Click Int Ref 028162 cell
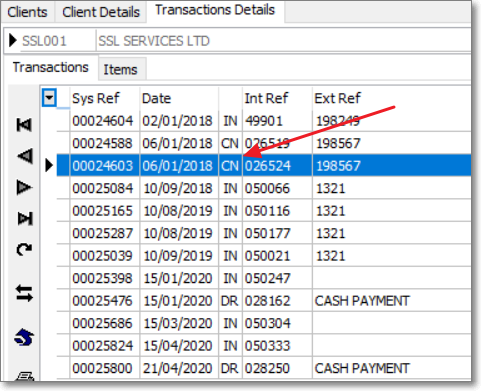 click(277, 301)
